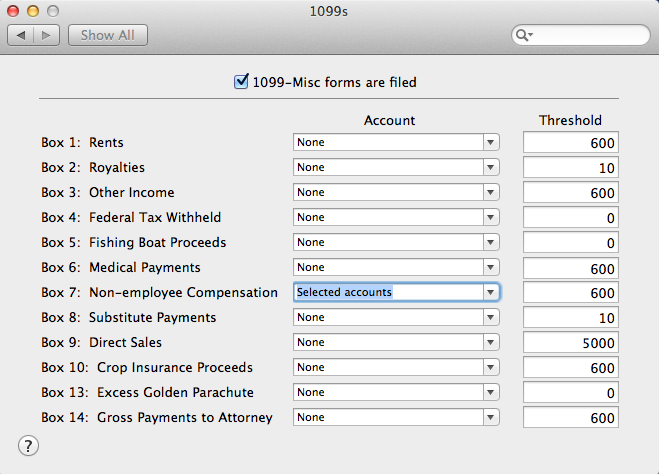This screenshot has width=659, height=474.
Task: Click the Box 1 Rents threshold field
Action: (571, 142)
